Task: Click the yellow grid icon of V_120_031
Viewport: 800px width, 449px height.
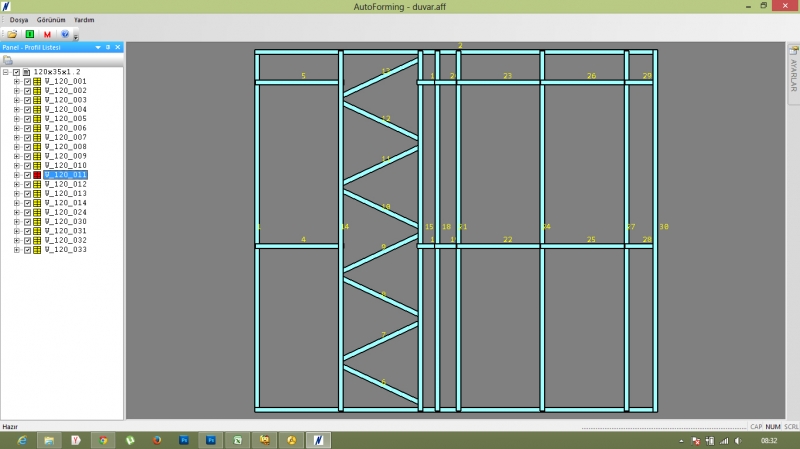Action: click(x=37, y=231)
